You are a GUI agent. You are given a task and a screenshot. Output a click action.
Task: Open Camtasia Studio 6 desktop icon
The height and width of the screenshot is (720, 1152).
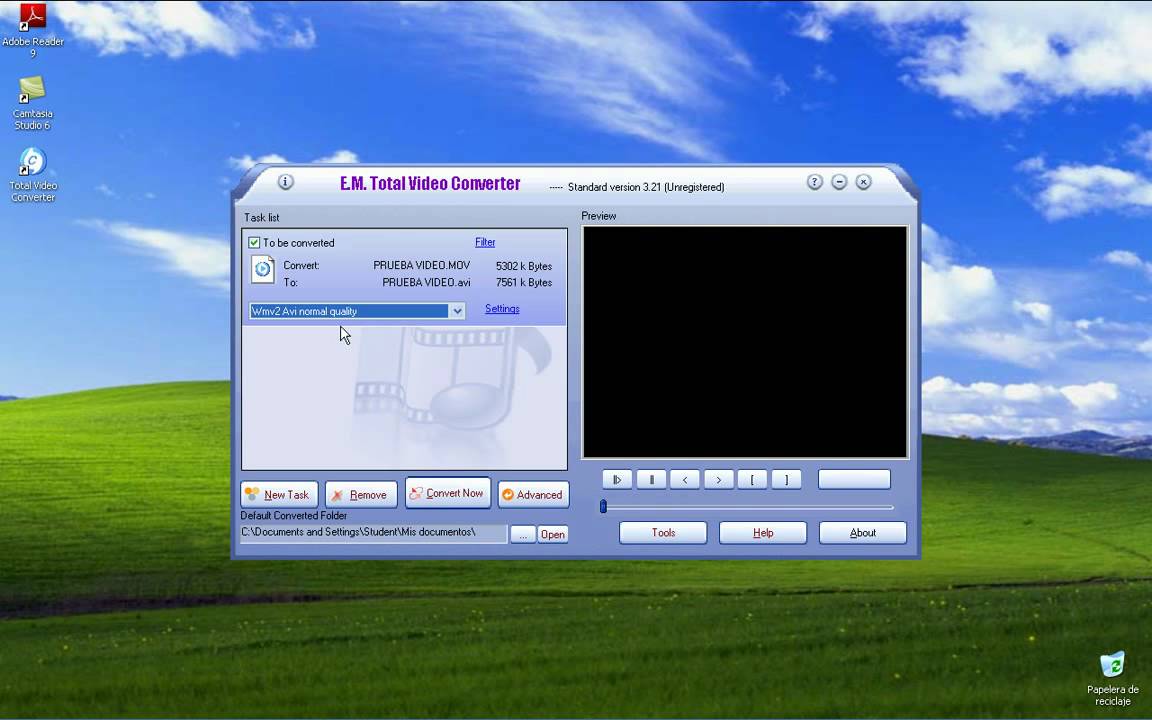click(x=32, y=103)
